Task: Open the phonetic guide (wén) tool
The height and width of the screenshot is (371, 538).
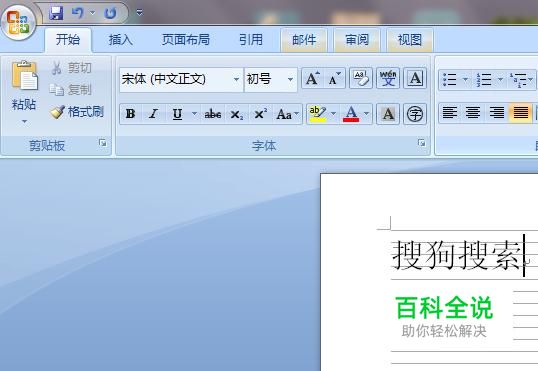Action: (x=388, y=79)
